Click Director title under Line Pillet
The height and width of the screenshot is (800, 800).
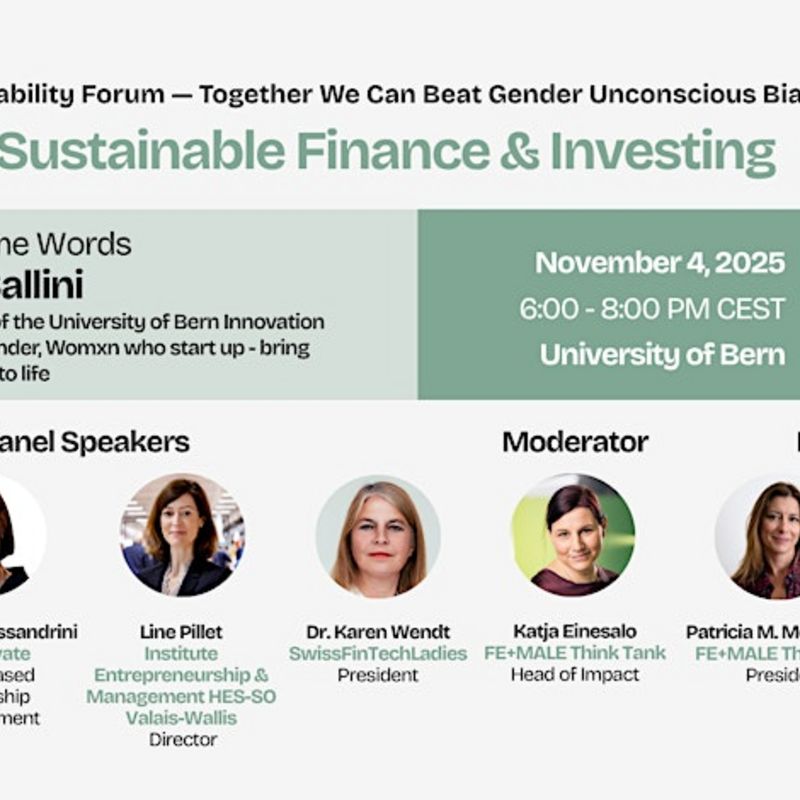(x=181, y=740)
